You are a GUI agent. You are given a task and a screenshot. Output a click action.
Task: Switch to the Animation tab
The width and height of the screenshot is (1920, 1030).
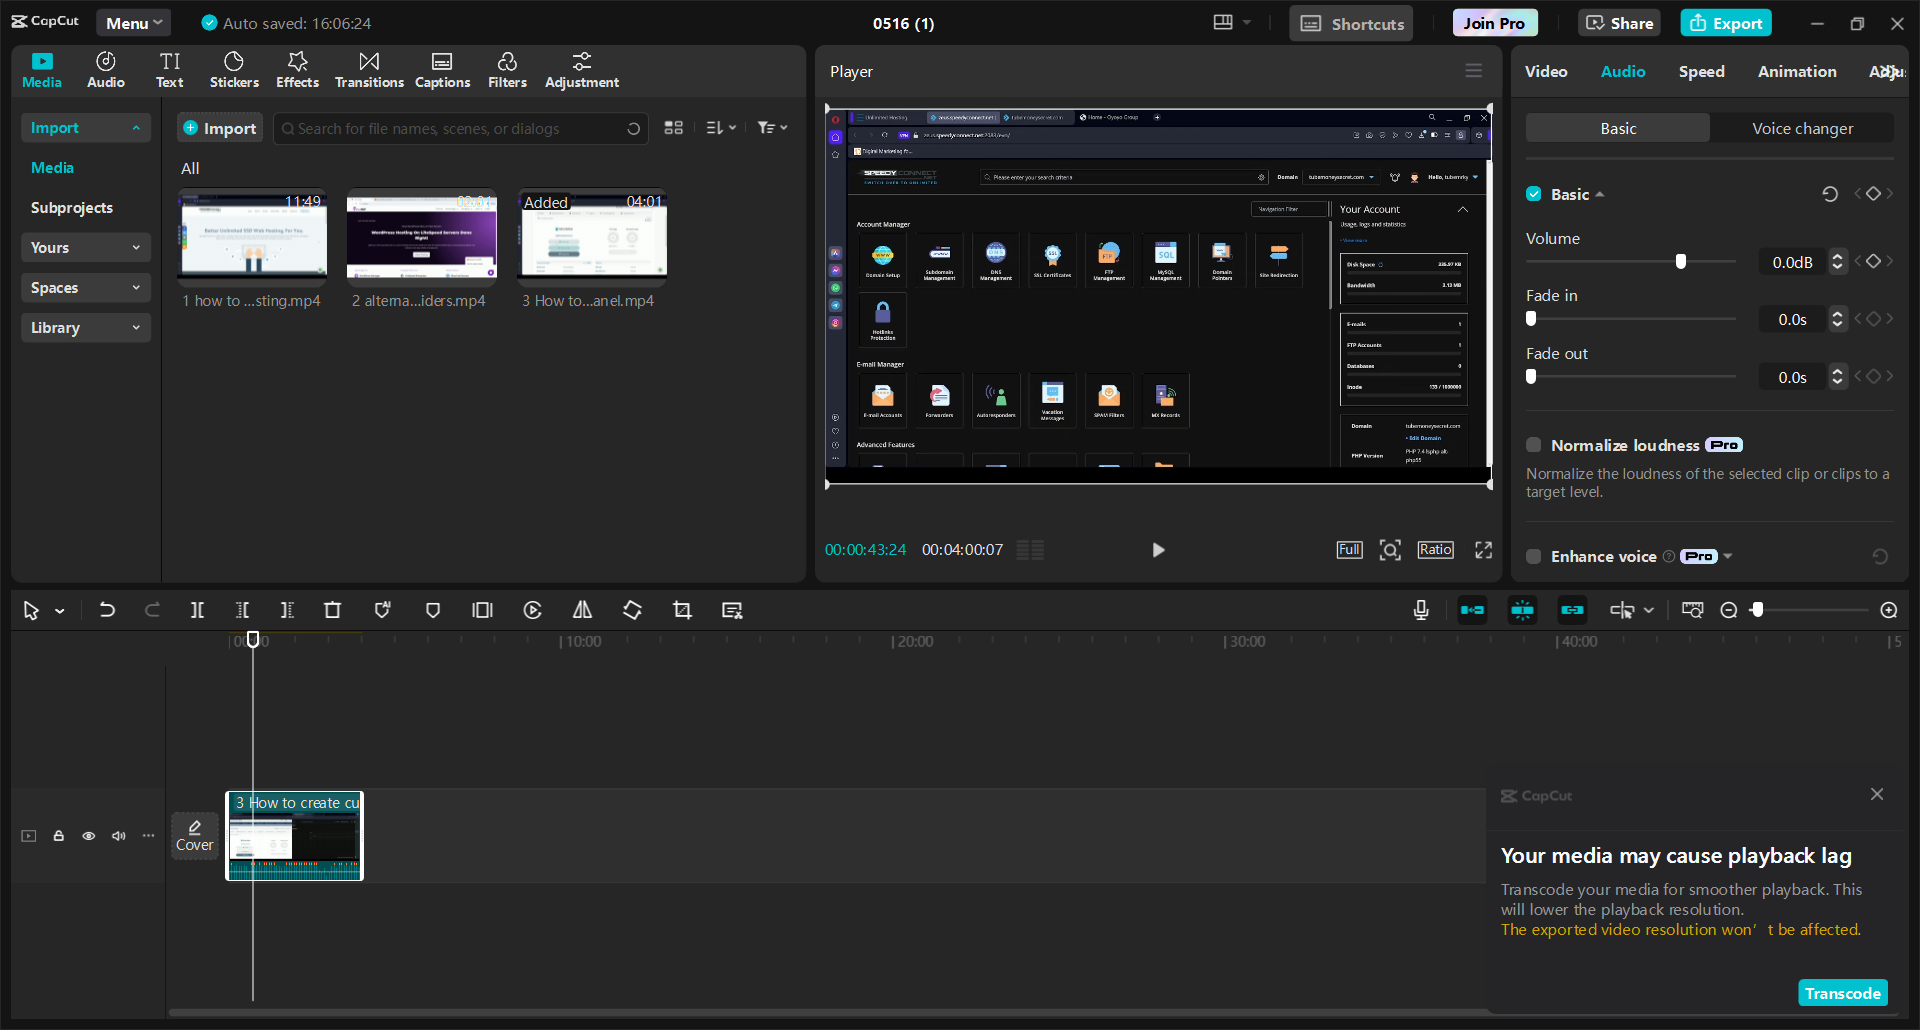pos(1797,71)
